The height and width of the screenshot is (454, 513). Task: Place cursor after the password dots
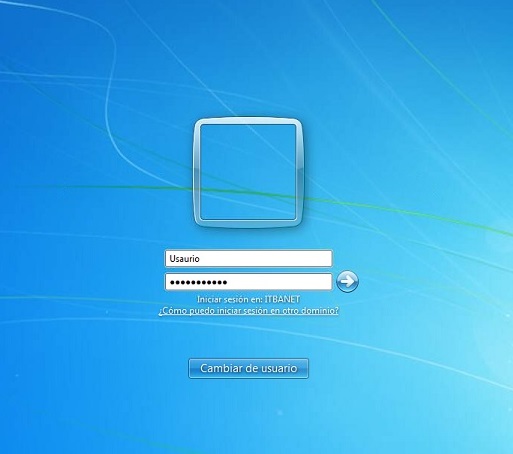(x=228, y=282)
